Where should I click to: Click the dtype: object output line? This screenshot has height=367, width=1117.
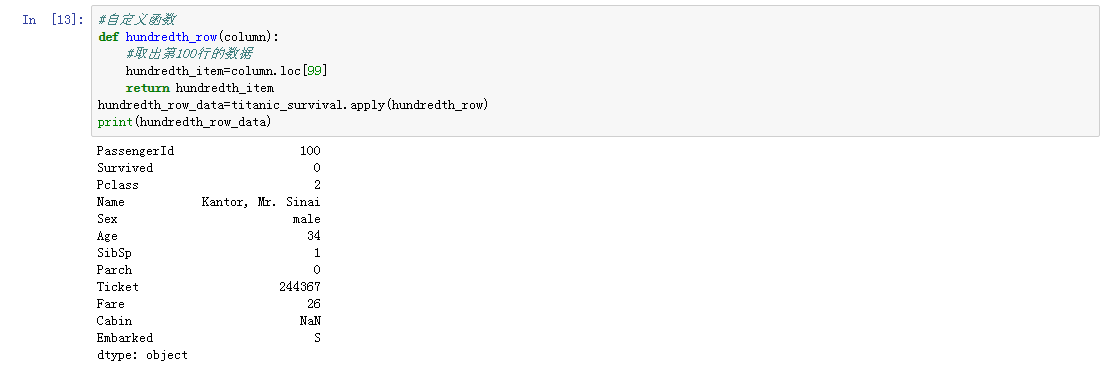point(142,355)
